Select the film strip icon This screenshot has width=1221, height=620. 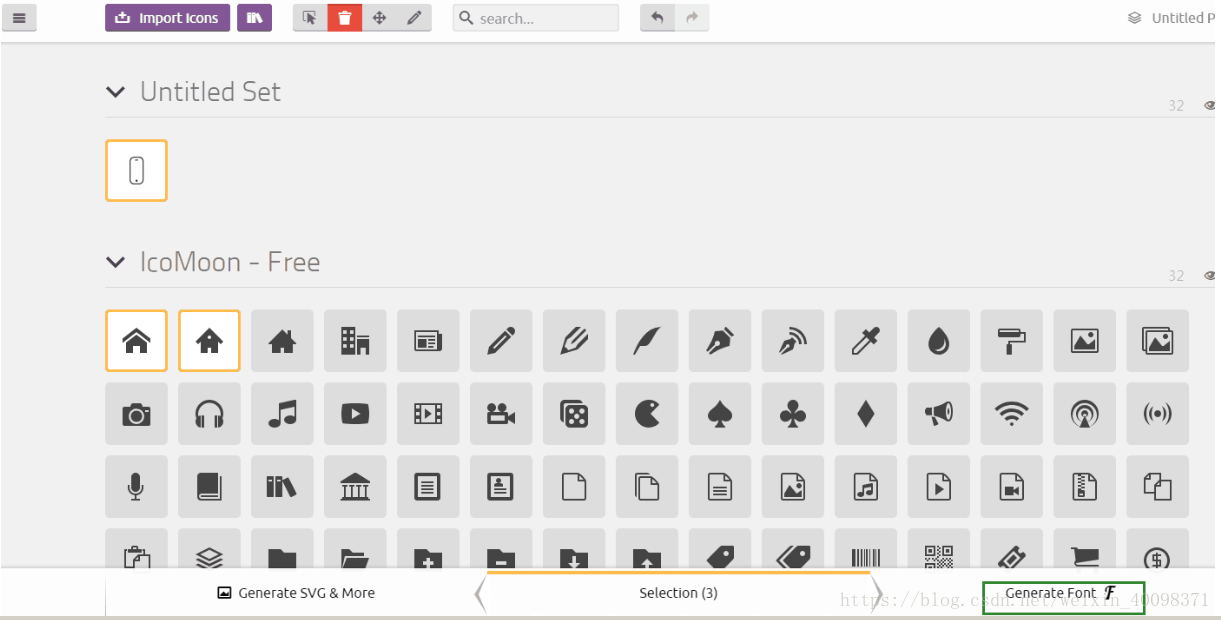click(428, 414)
